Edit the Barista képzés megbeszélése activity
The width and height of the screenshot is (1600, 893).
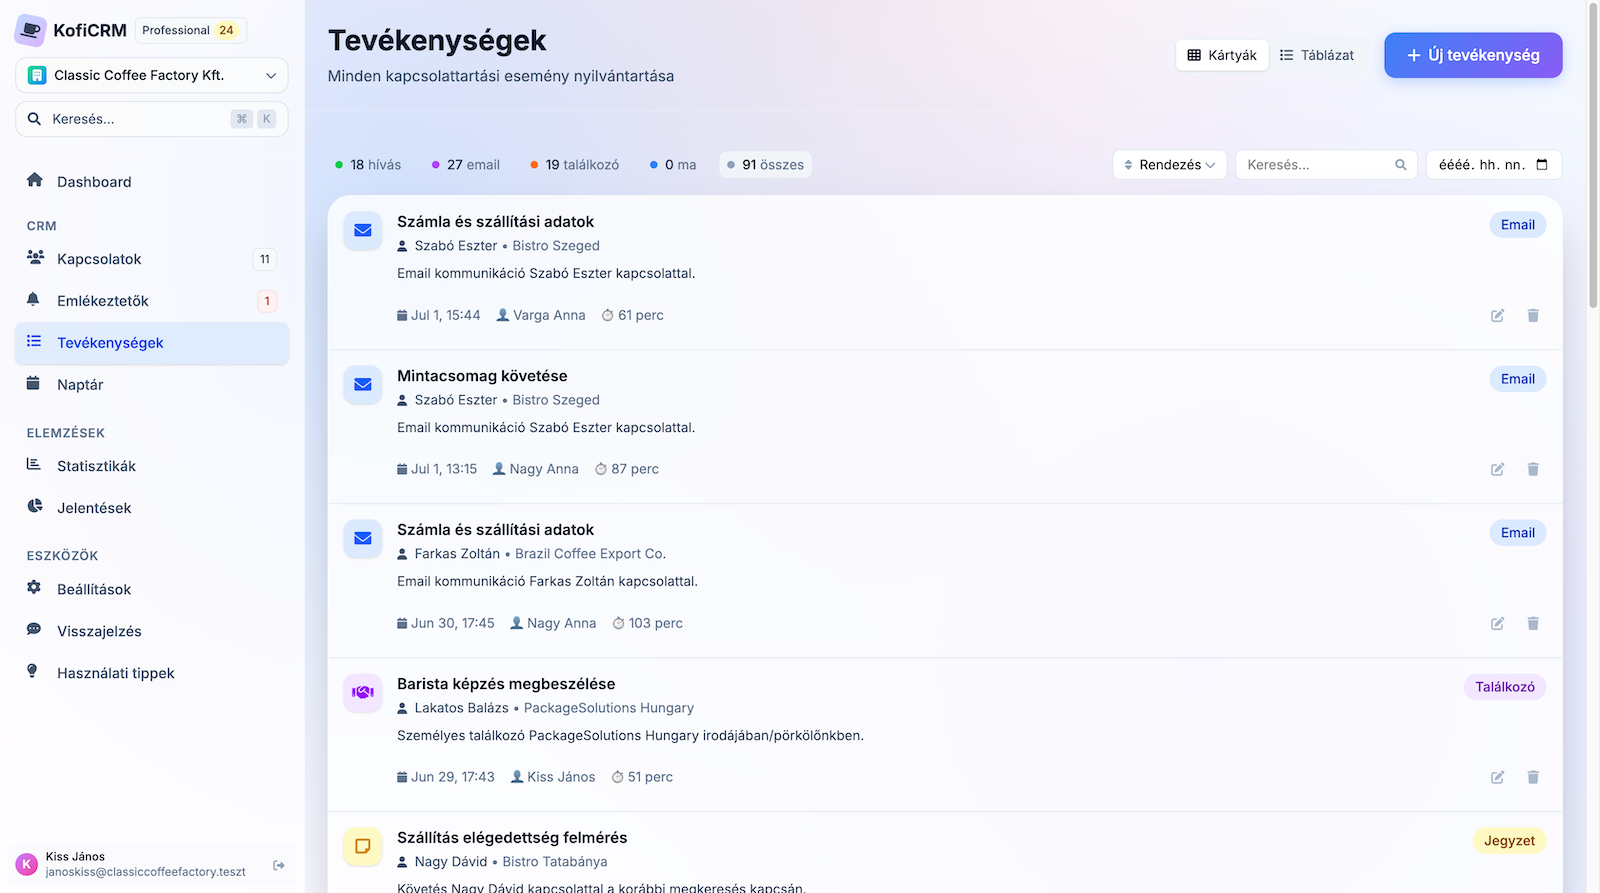tap(1497, 777)
